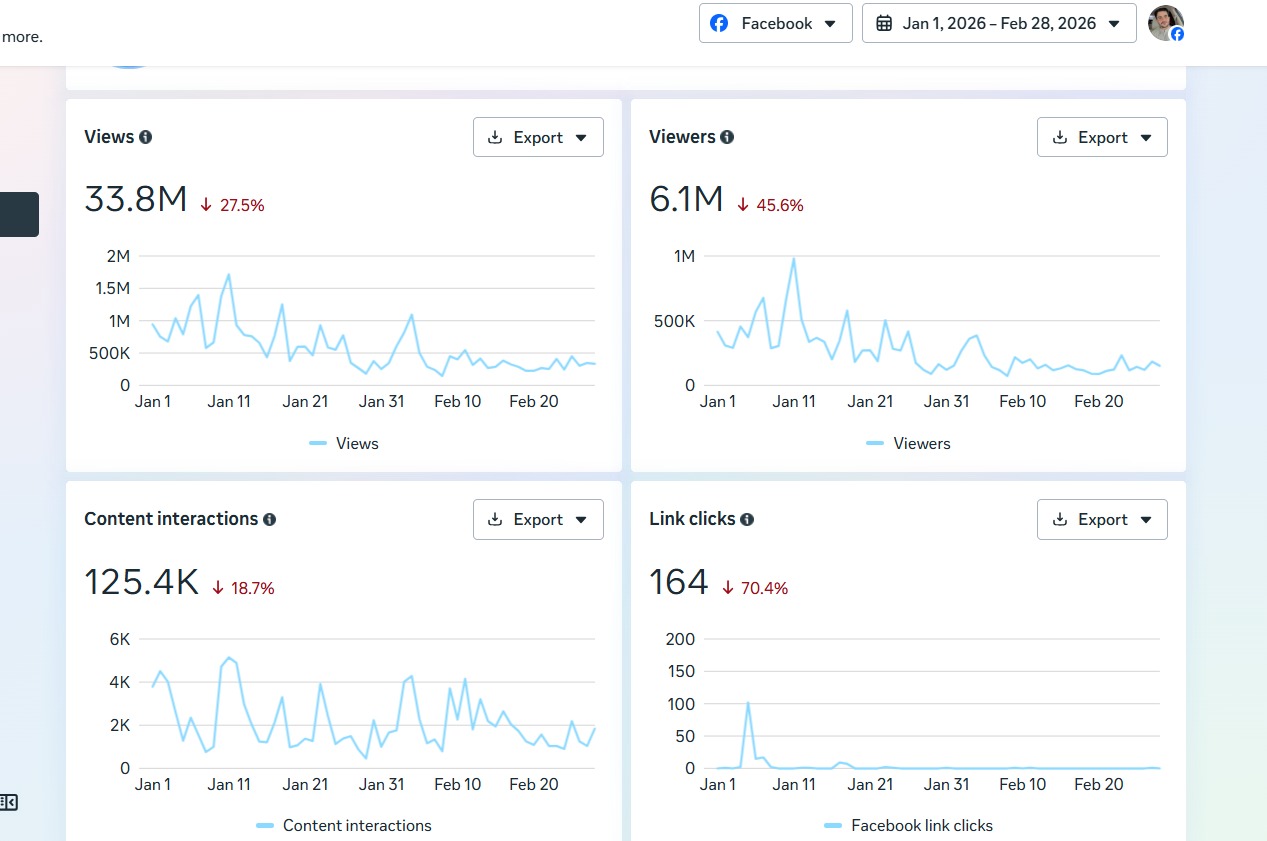Click the info icon next to Viewers
Viewport: 1267px width, 841px height.
coord(727,137)
